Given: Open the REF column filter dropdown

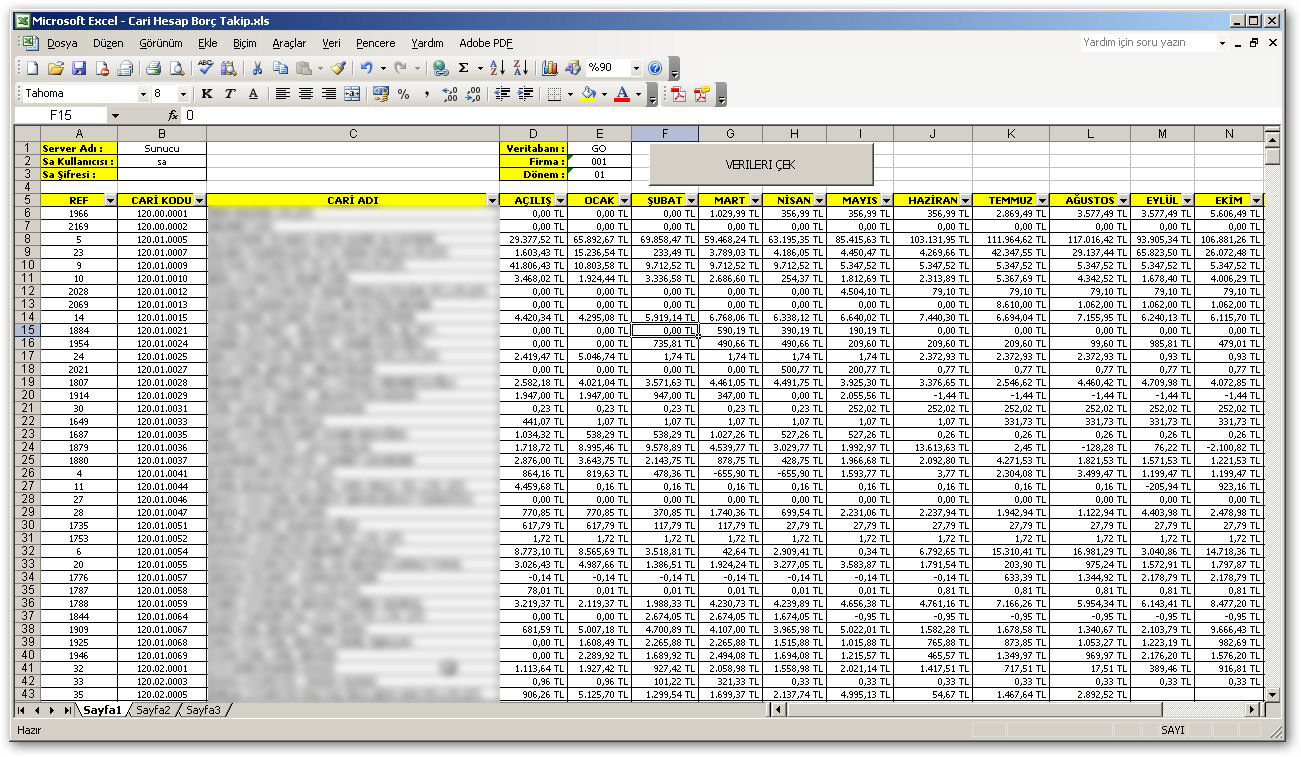Looking at the screenshot, I should tap(109, 201).
